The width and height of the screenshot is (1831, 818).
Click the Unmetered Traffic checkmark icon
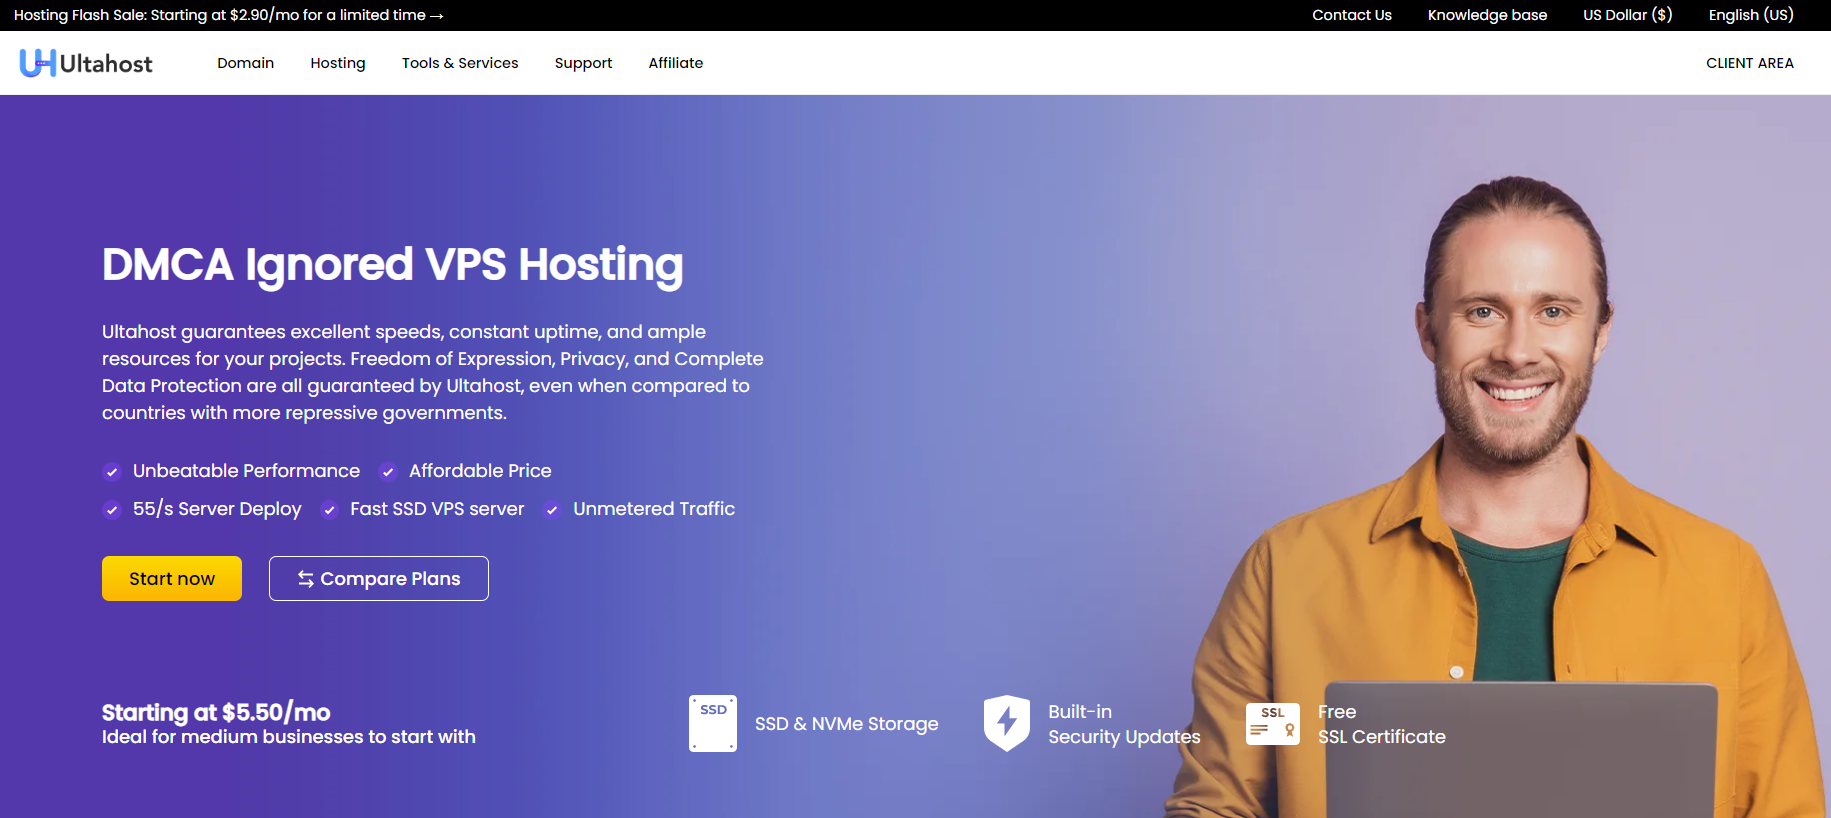tap(552, 510)
